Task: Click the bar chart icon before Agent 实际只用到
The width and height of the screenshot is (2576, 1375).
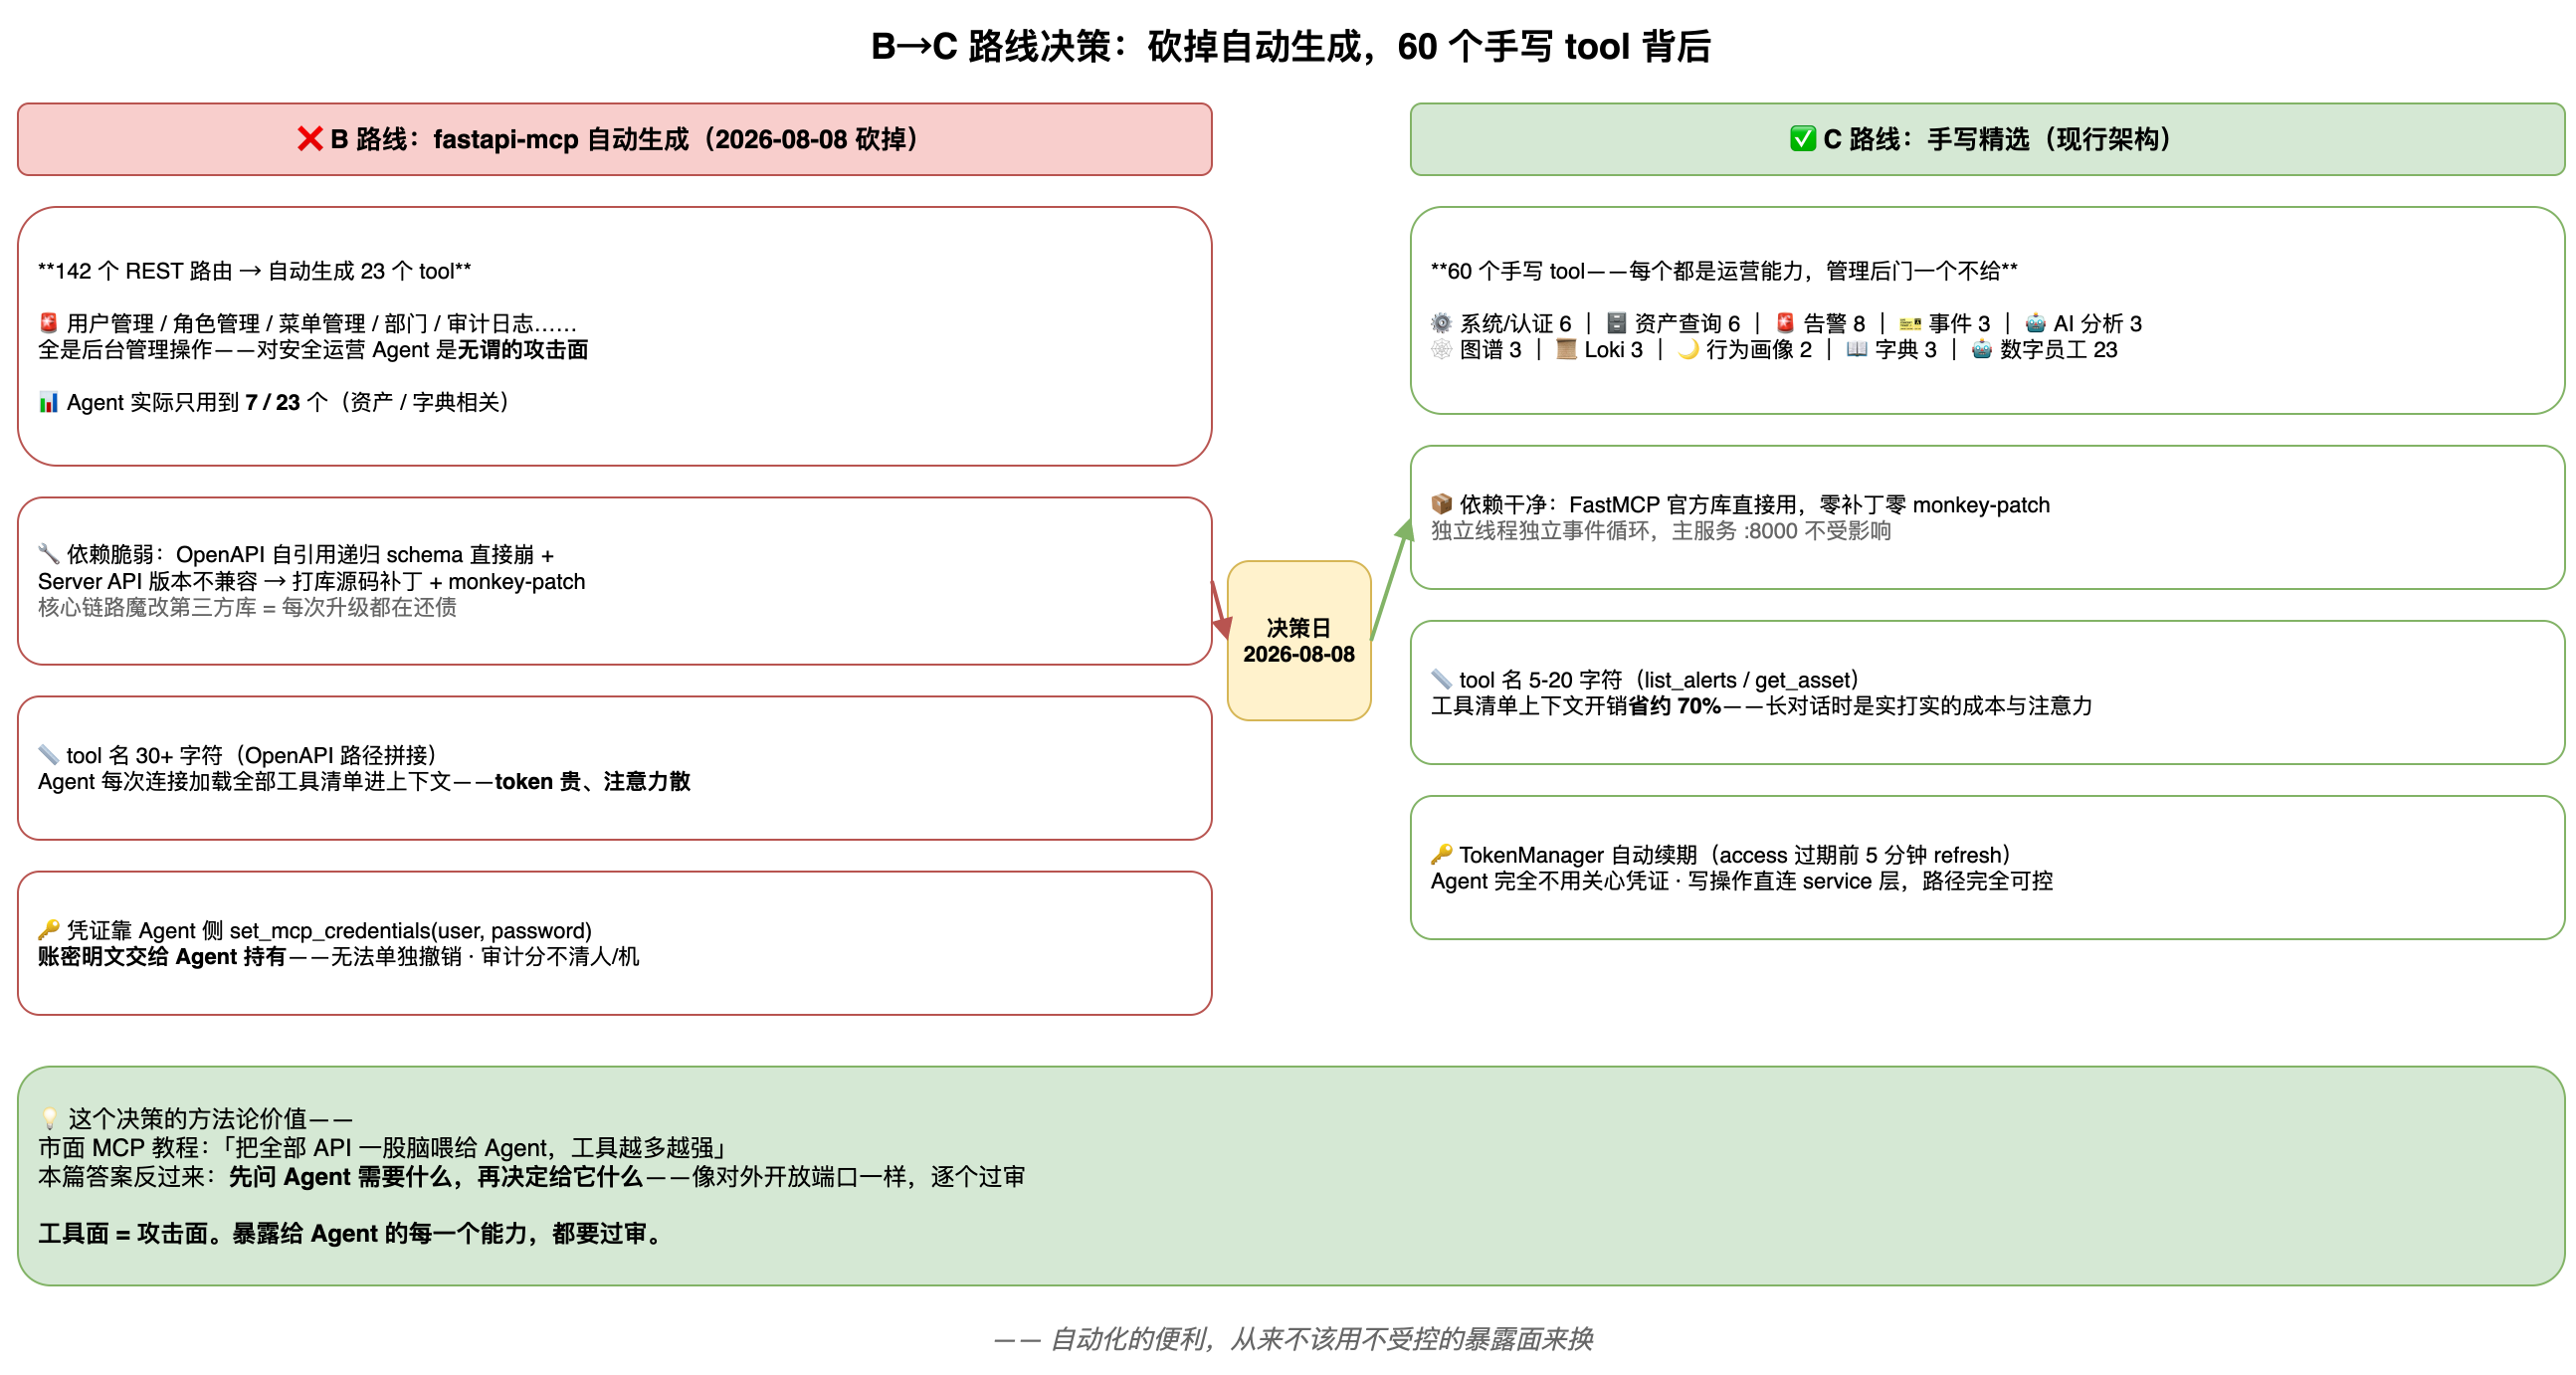Action: (48, 402)
